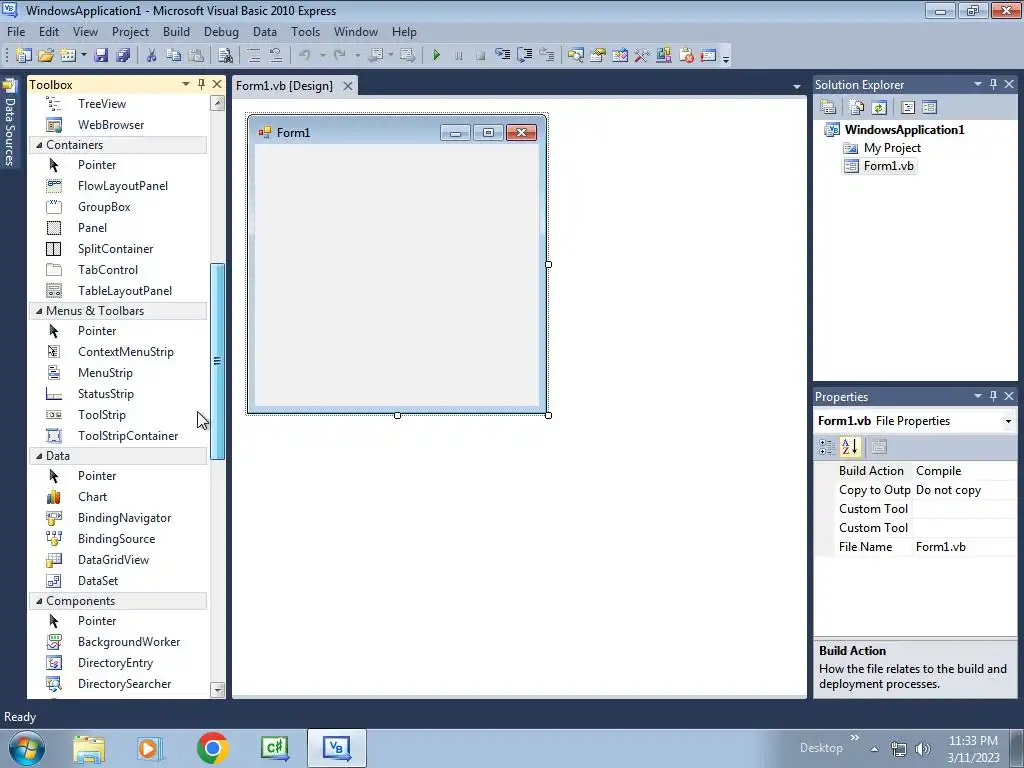
Task: Select the FlowLayoutPanel control in Toolbox
Action: [x=118, y=186]
